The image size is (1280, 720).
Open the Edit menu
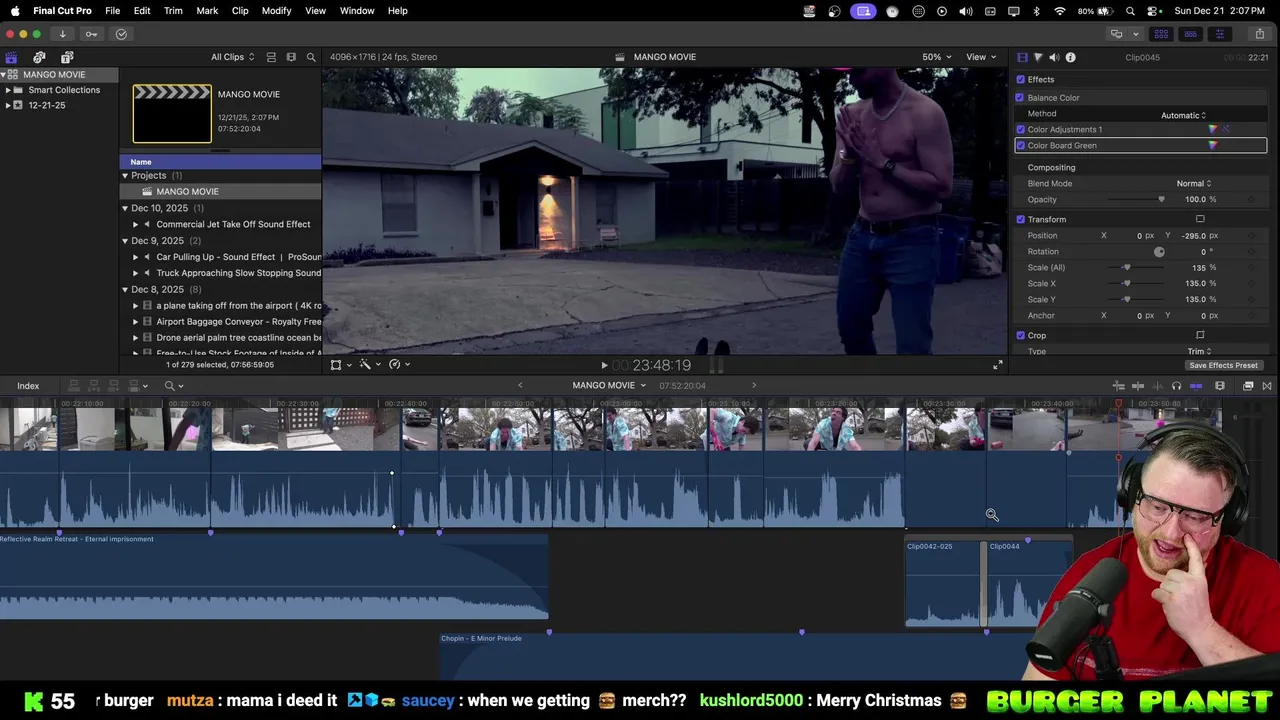(142, 10)
